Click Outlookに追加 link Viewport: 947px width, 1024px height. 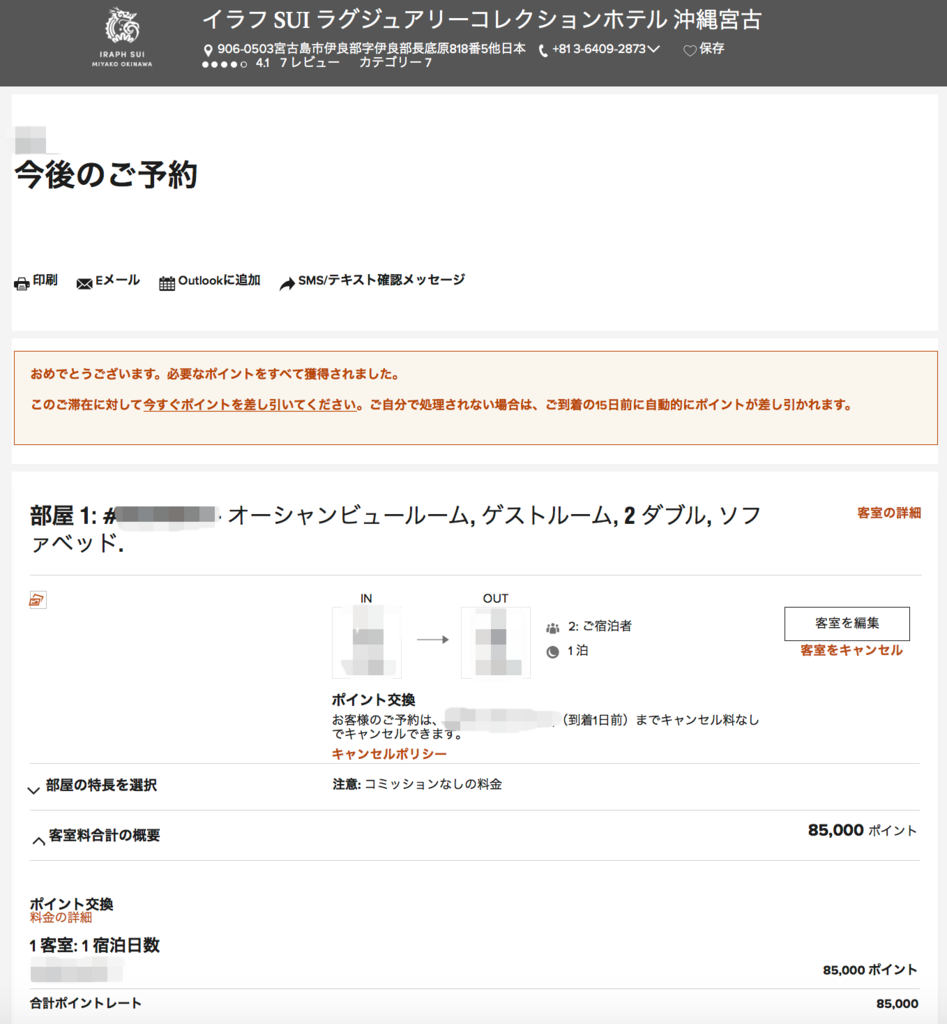tap(219, 280)
